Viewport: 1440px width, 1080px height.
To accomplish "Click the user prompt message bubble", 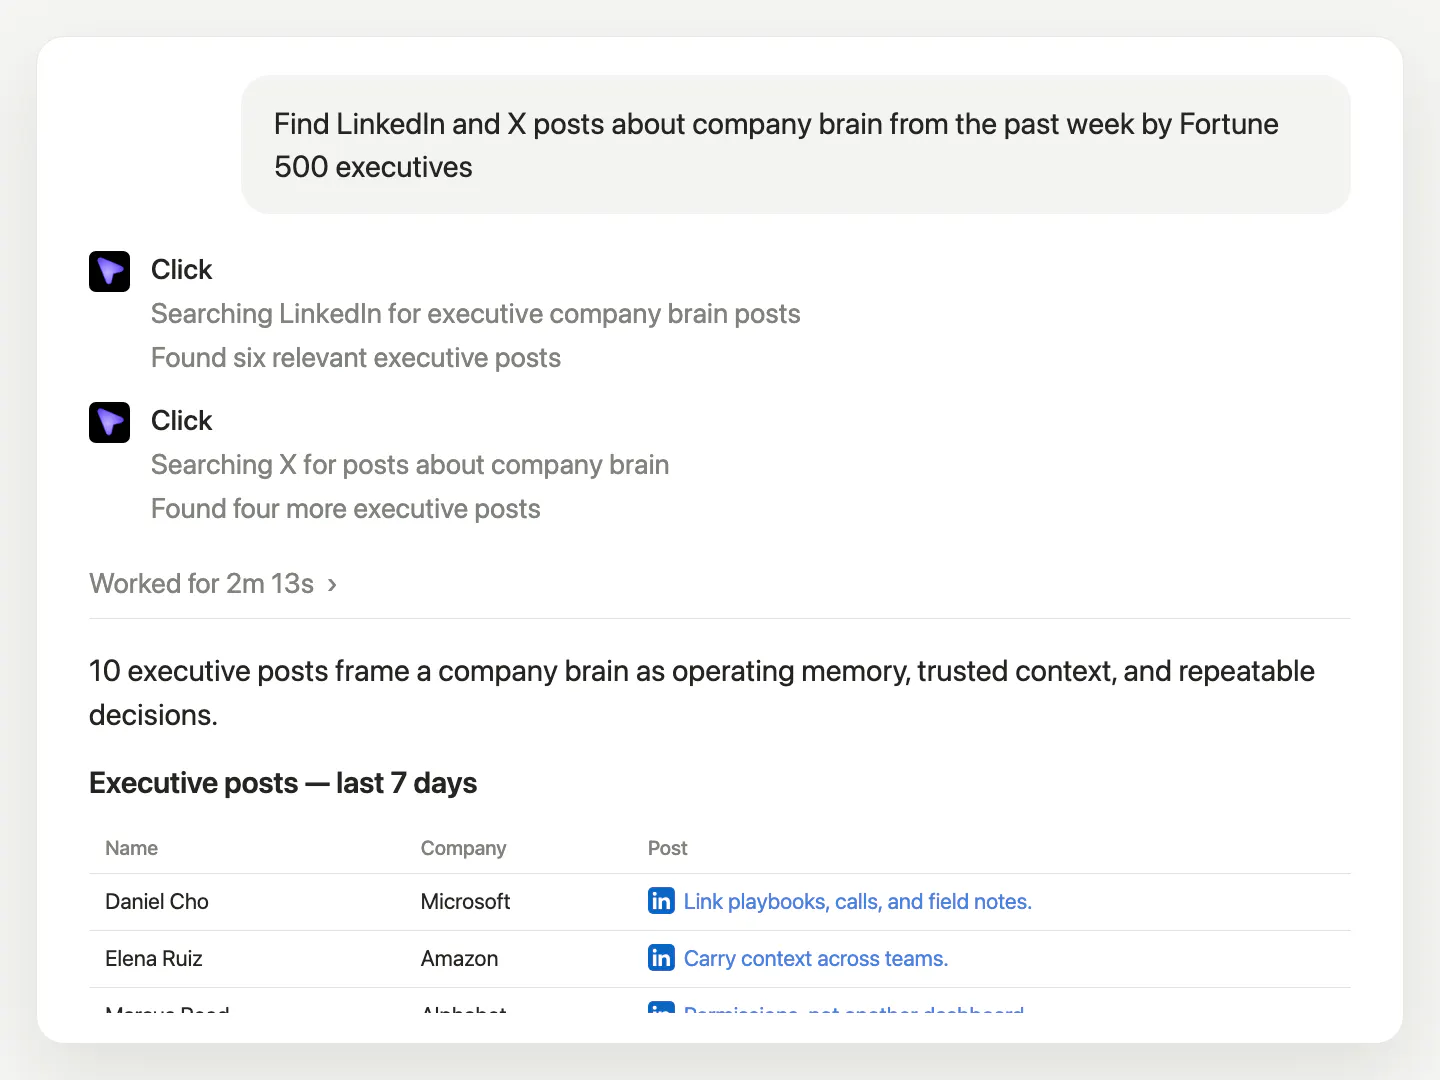I will pyautogui.click(x=796, y=145).
